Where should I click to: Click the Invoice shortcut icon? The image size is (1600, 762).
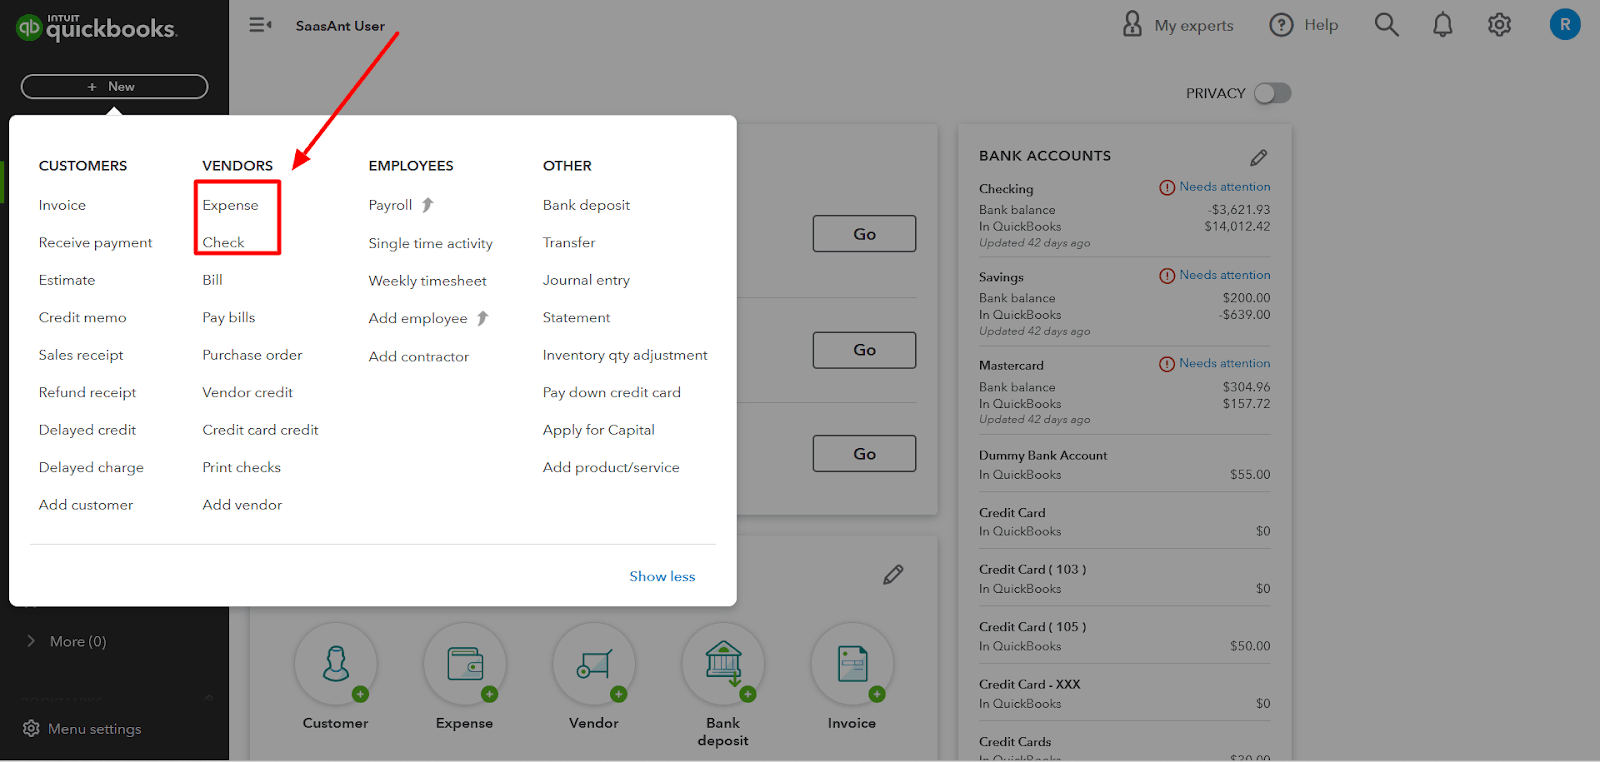pos(852,665)
